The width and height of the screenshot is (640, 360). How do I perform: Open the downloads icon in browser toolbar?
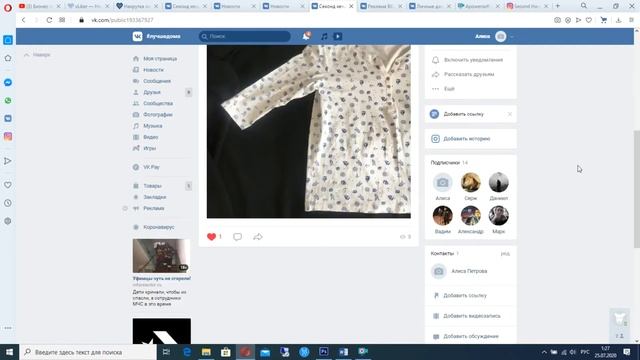click(619, 20)
